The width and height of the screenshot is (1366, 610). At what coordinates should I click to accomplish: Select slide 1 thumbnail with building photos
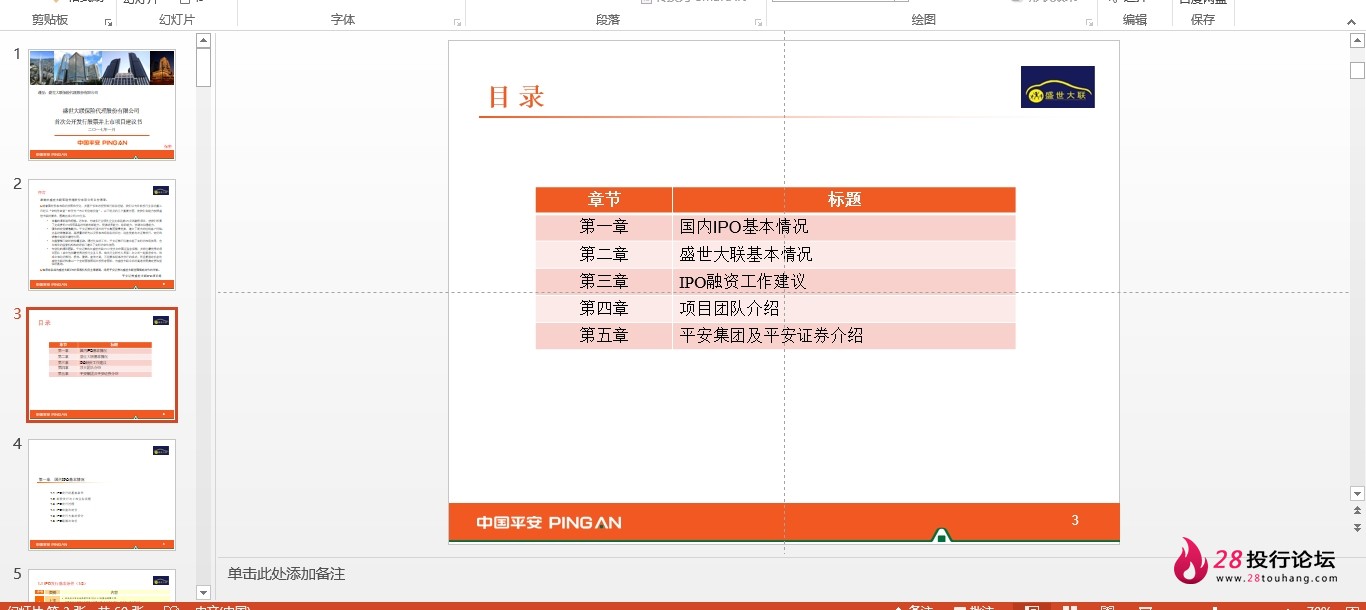[102, 105]
